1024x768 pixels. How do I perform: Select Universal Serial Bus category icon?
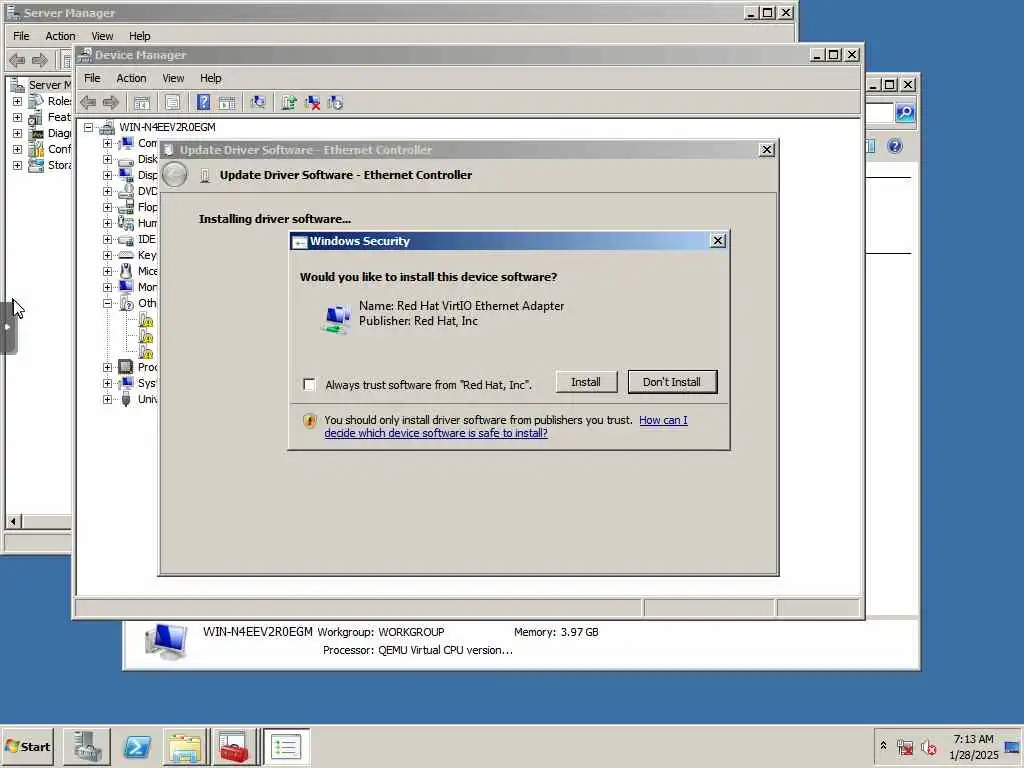[126, 399]
